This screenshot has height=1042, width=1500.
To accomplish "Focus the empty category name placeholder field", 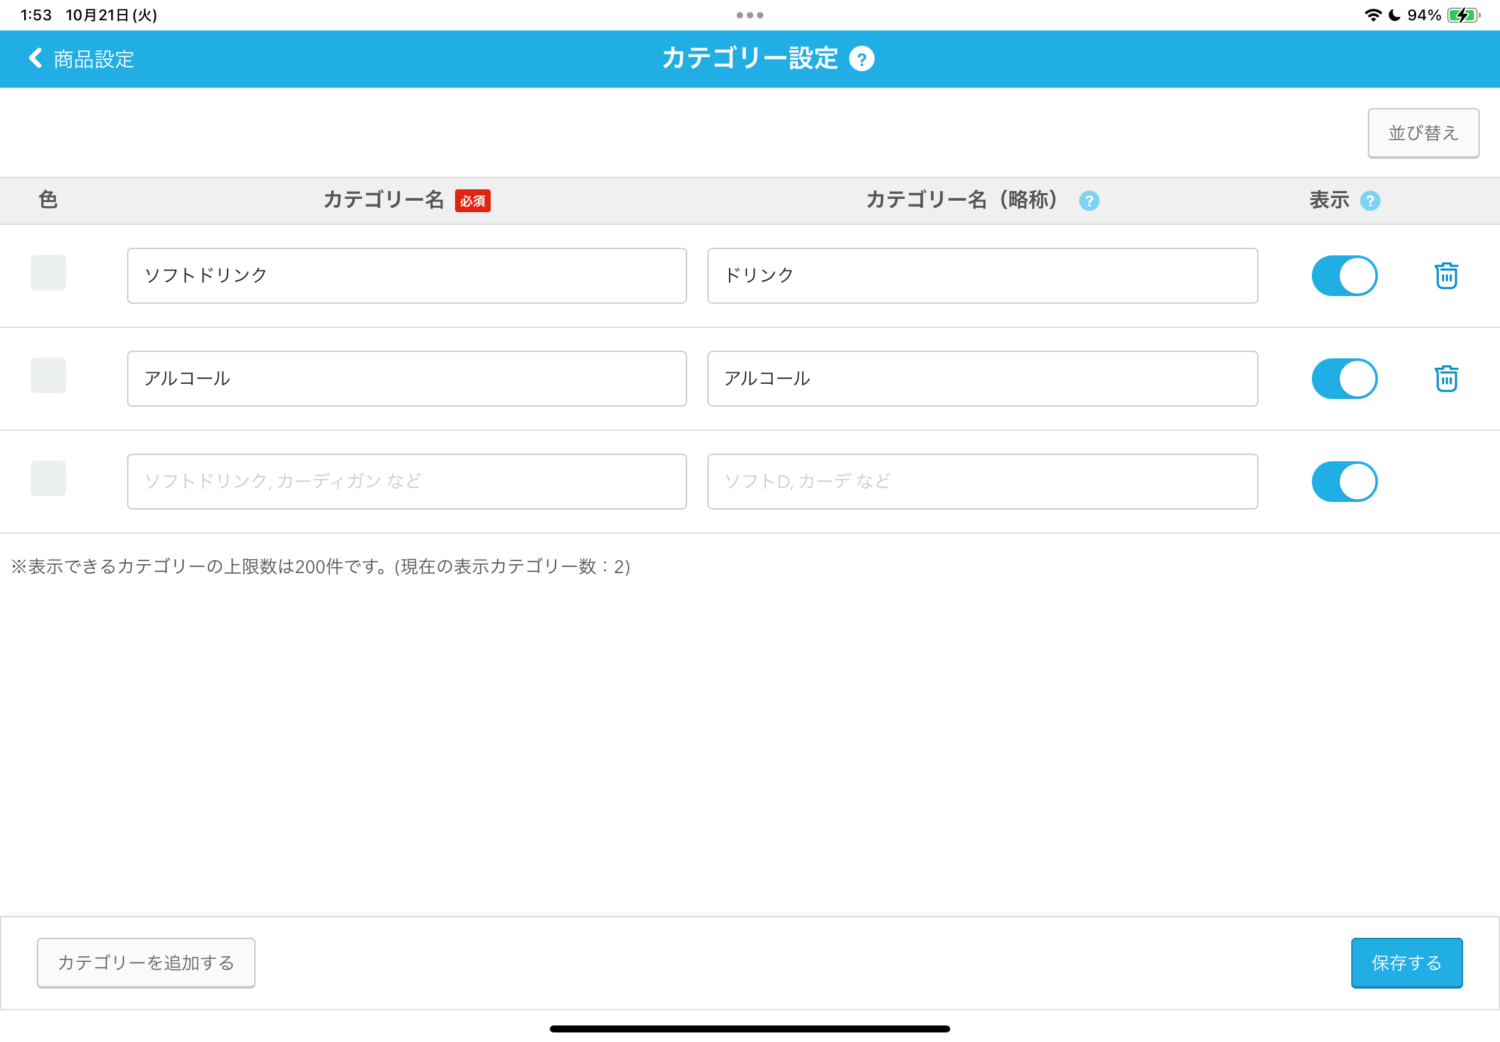I will pos(406,482).
